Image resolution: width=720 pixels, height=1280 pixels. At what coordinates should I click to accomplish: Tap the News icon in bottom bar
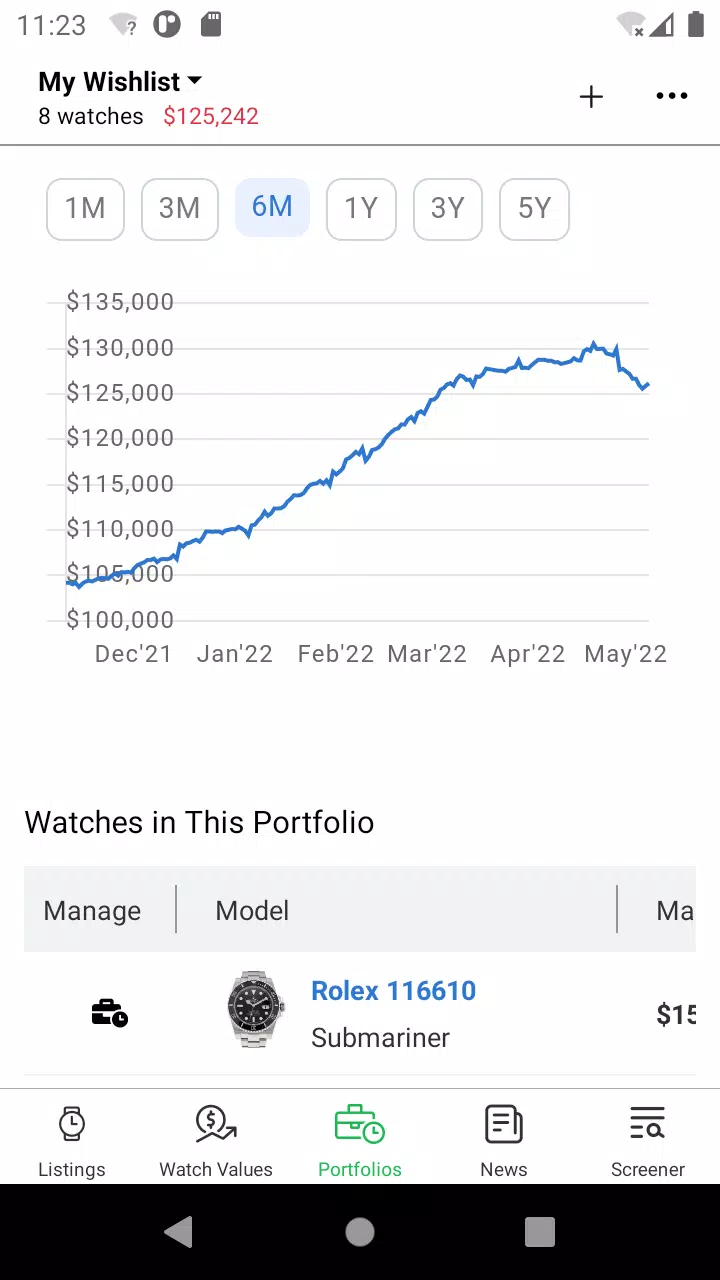[x=504, y=1124]
